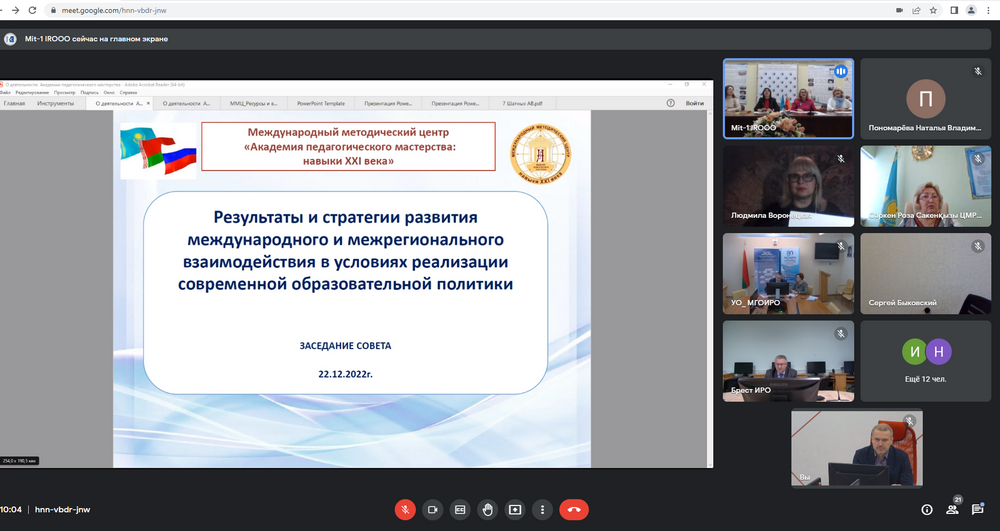Click the present screen button
The image size is (1000, 531).
tap(515, 509)
